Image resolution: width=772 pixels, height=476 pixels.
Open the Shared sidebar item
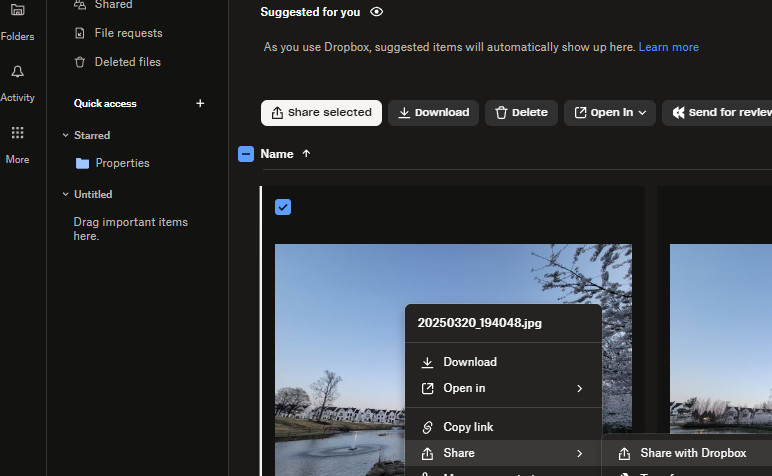[x=113, y=4]
